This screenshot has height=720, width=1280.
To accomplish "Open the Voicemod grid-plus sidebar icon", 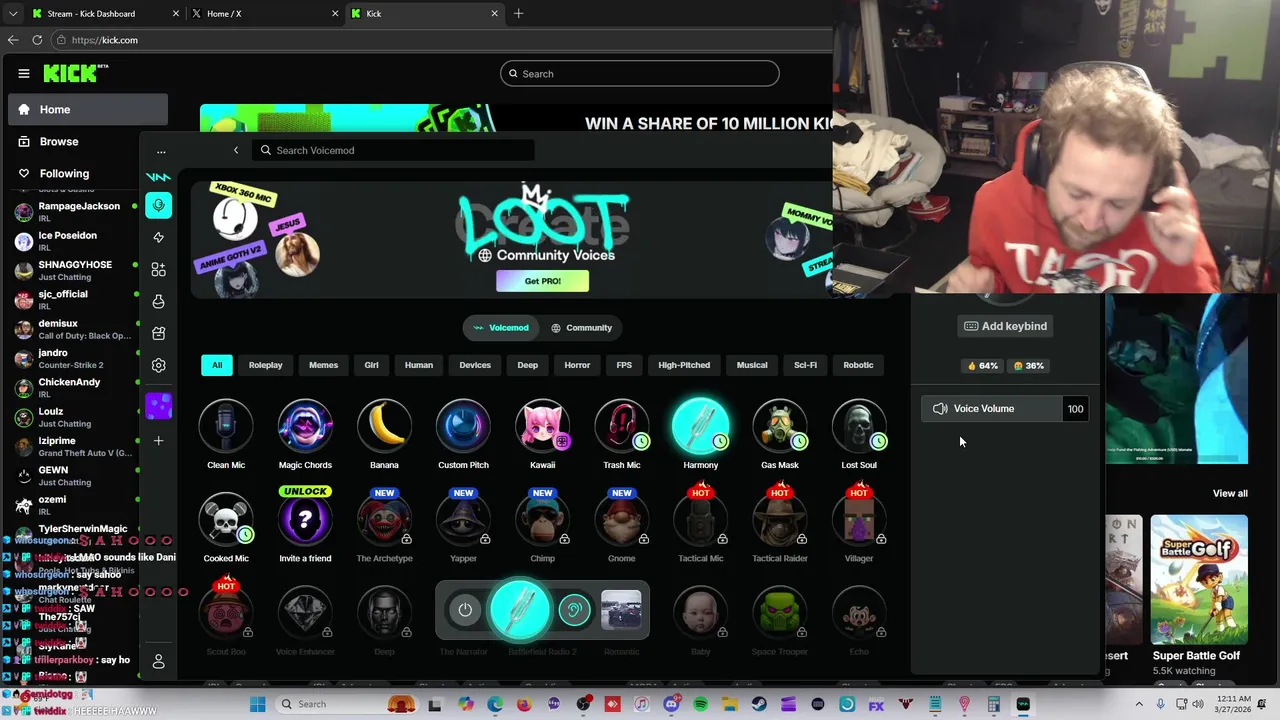I will point(158,269).
